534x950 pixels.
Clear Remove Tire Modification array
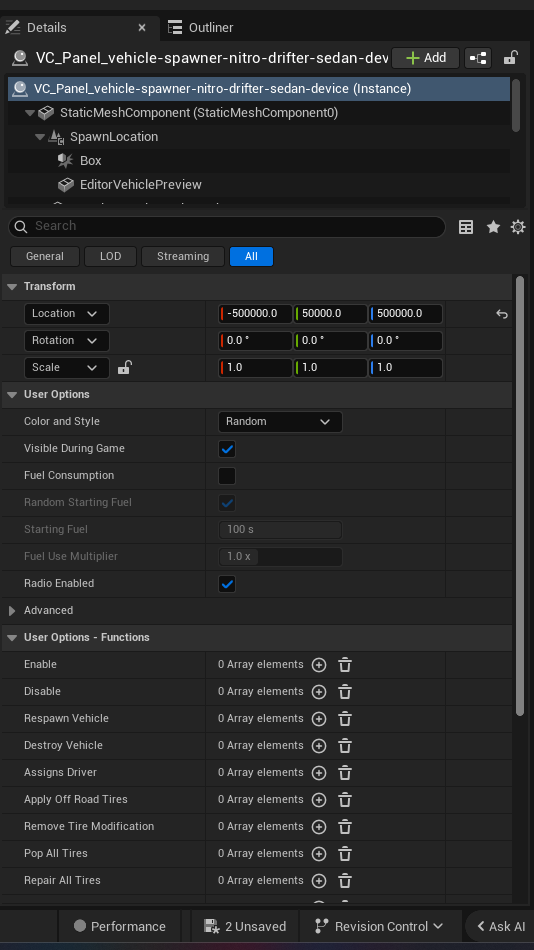coord(345,826)
